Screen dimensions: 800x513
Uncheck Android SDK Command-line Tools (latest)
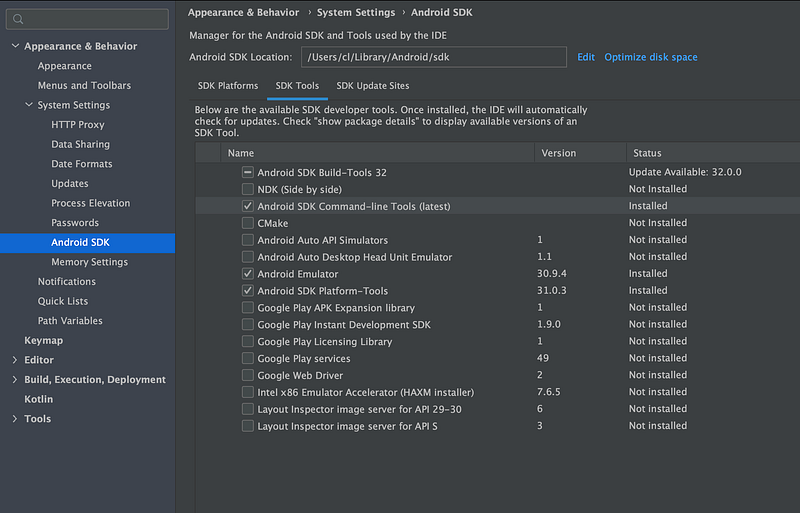pos(247,206)
